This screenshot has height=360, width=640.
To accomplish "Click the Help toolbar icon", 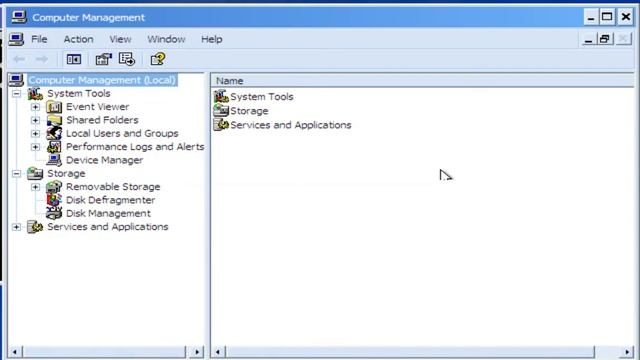I will [x=158, y=59].
